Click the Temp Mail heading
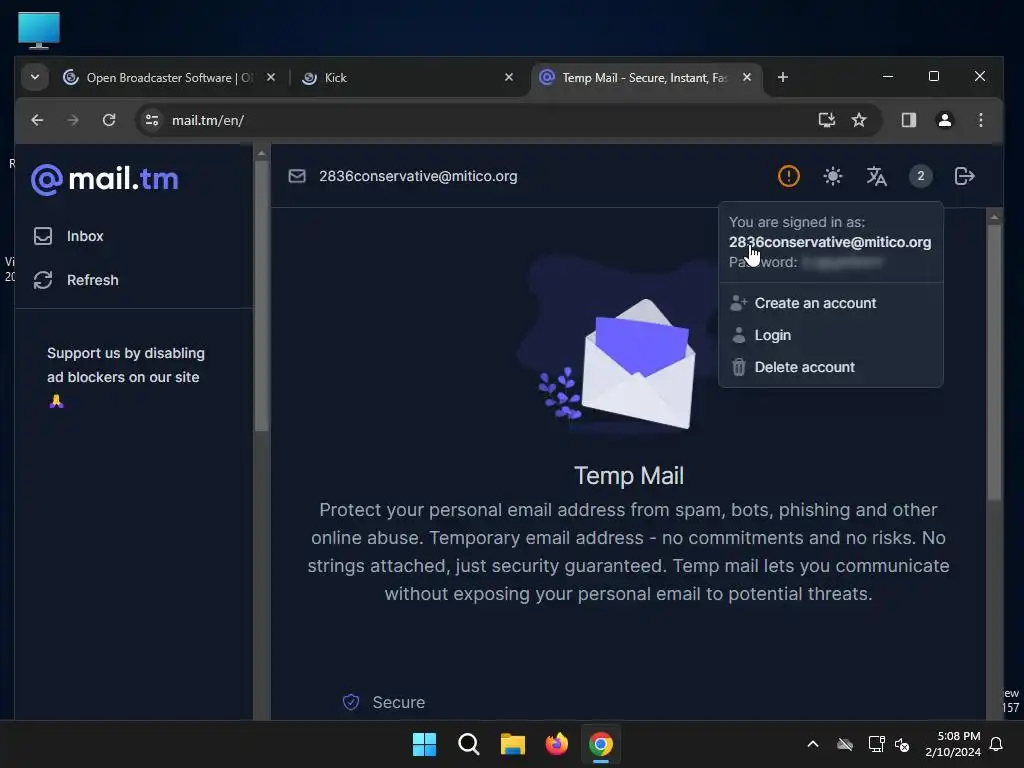The image size is (1024, 768). point(629,476)
